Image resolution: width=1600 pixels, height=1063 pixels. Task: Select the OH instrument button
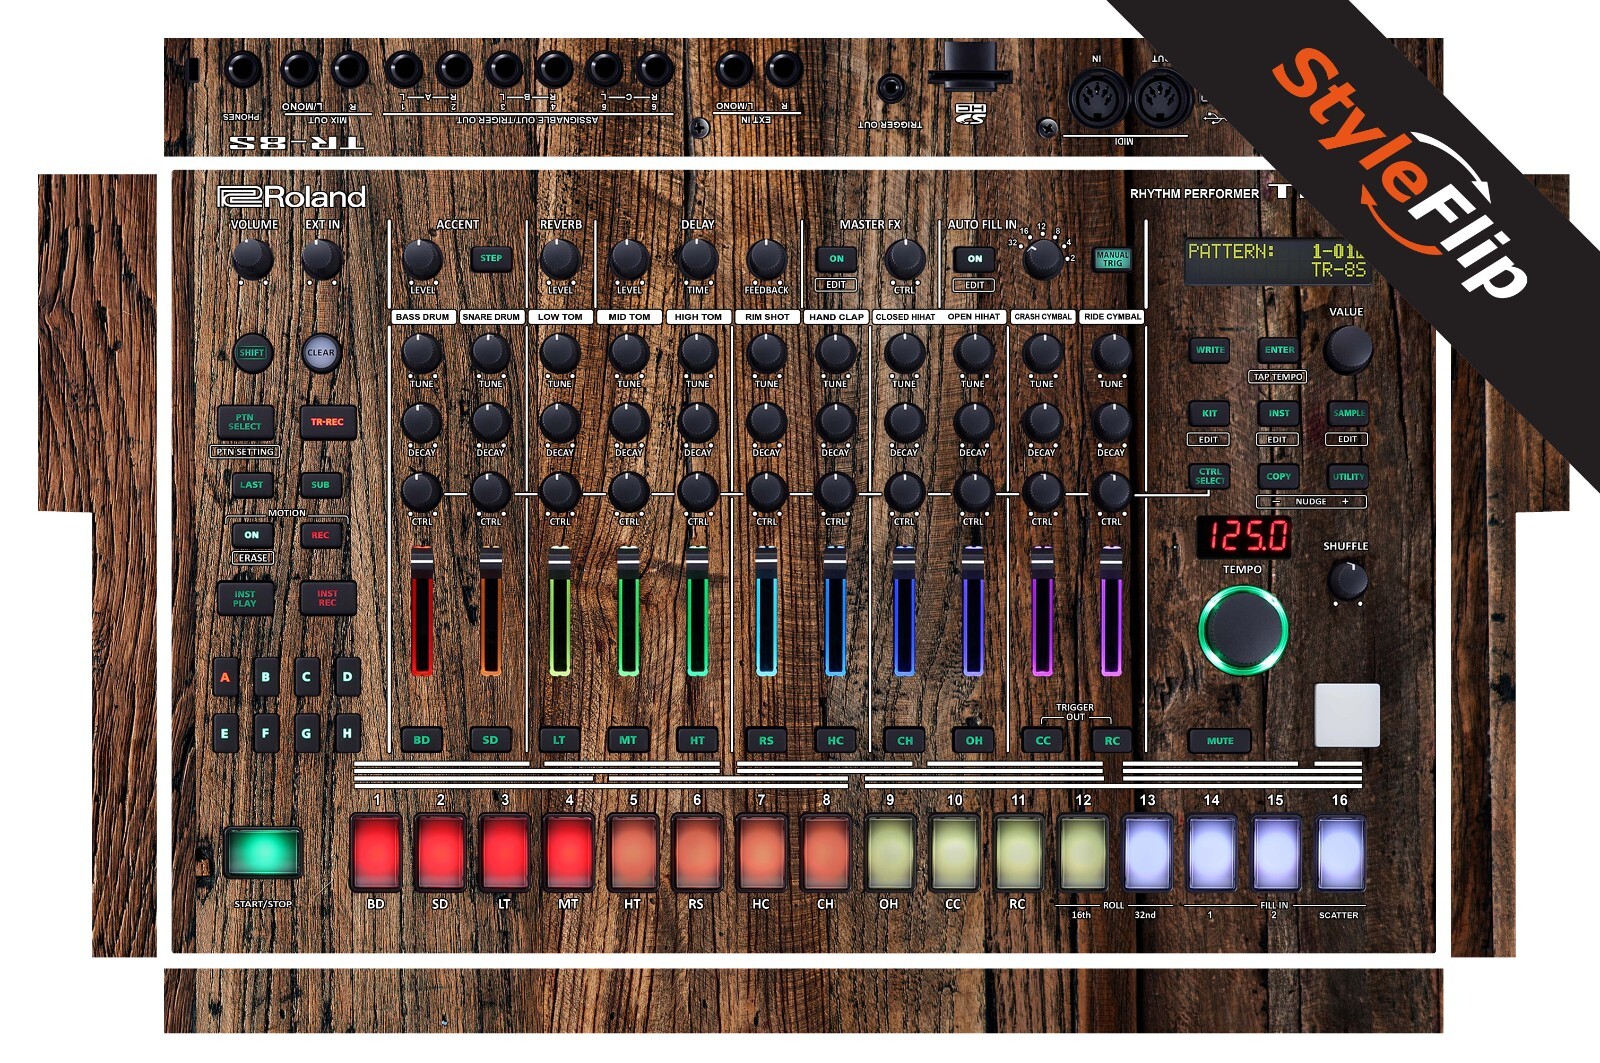pos(975,740)
